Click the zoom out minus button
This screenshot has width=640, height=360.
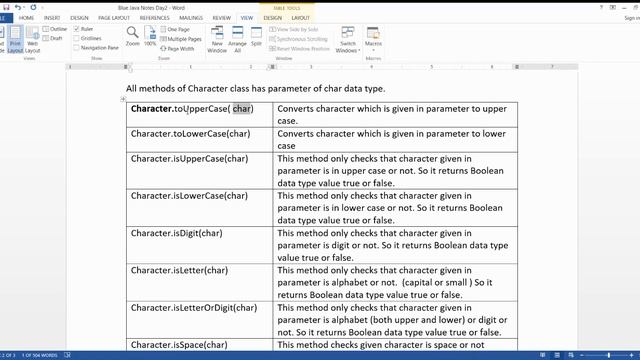click(x=582, y=355)
